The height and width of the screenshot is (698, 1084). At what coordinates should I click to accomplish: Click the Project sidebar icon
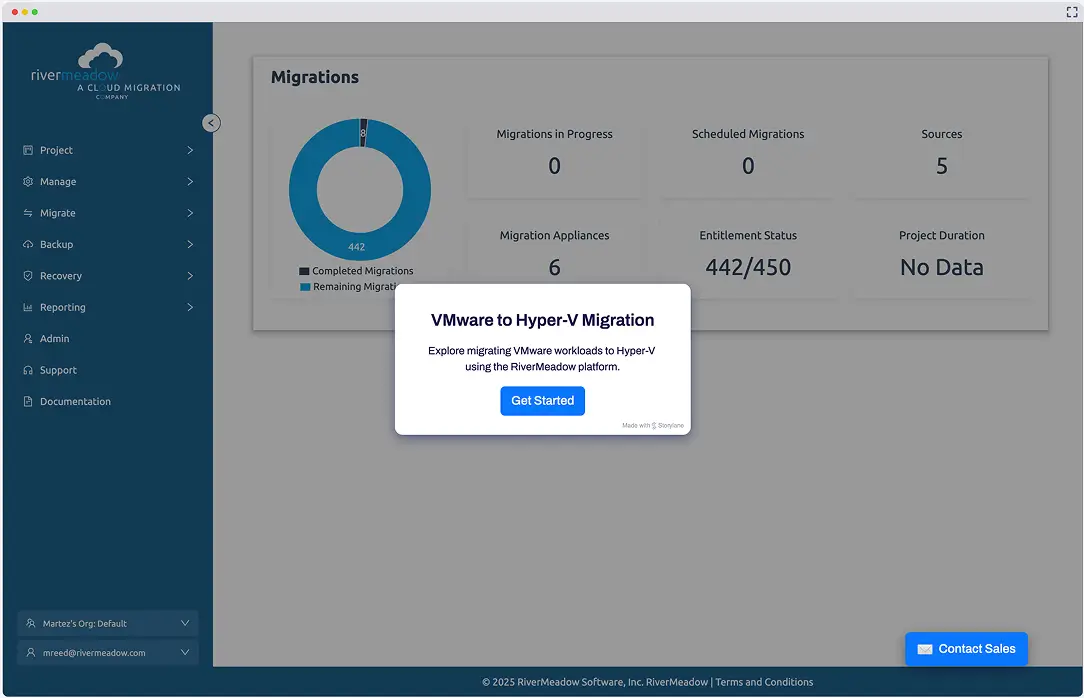pos(28,150)
